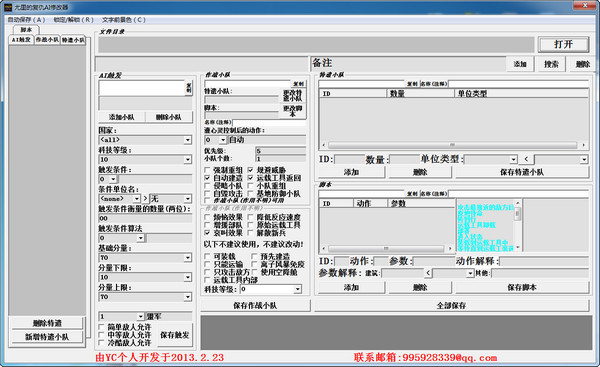Click the 全部保存 button

451,305
